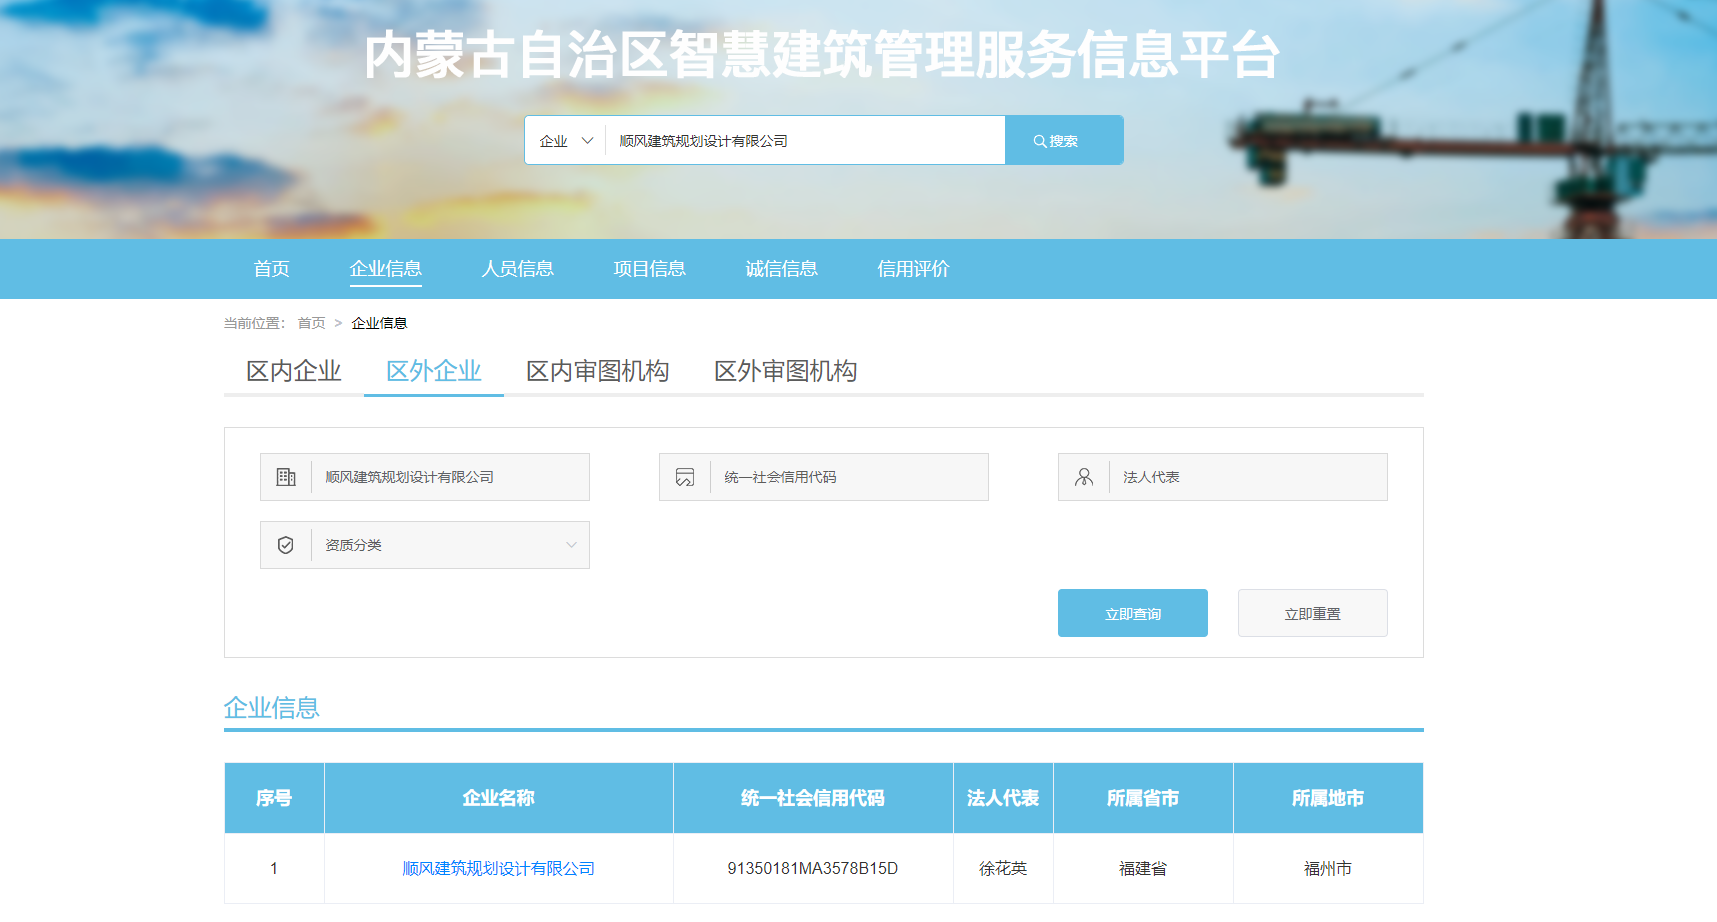The image size is (1717, 922).
Task: Click the platform title 内蒙古自治区智慧建筑管理服务信息平台
Action: click(x=822, y=54)
